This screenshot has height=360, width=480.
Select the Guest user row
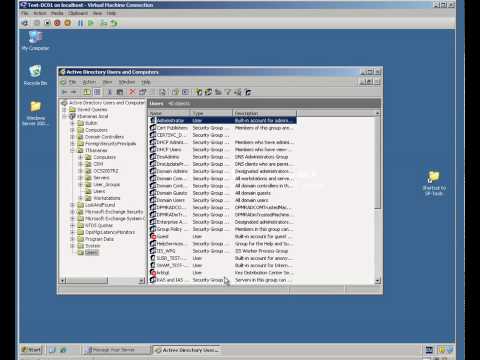[222, 236]
